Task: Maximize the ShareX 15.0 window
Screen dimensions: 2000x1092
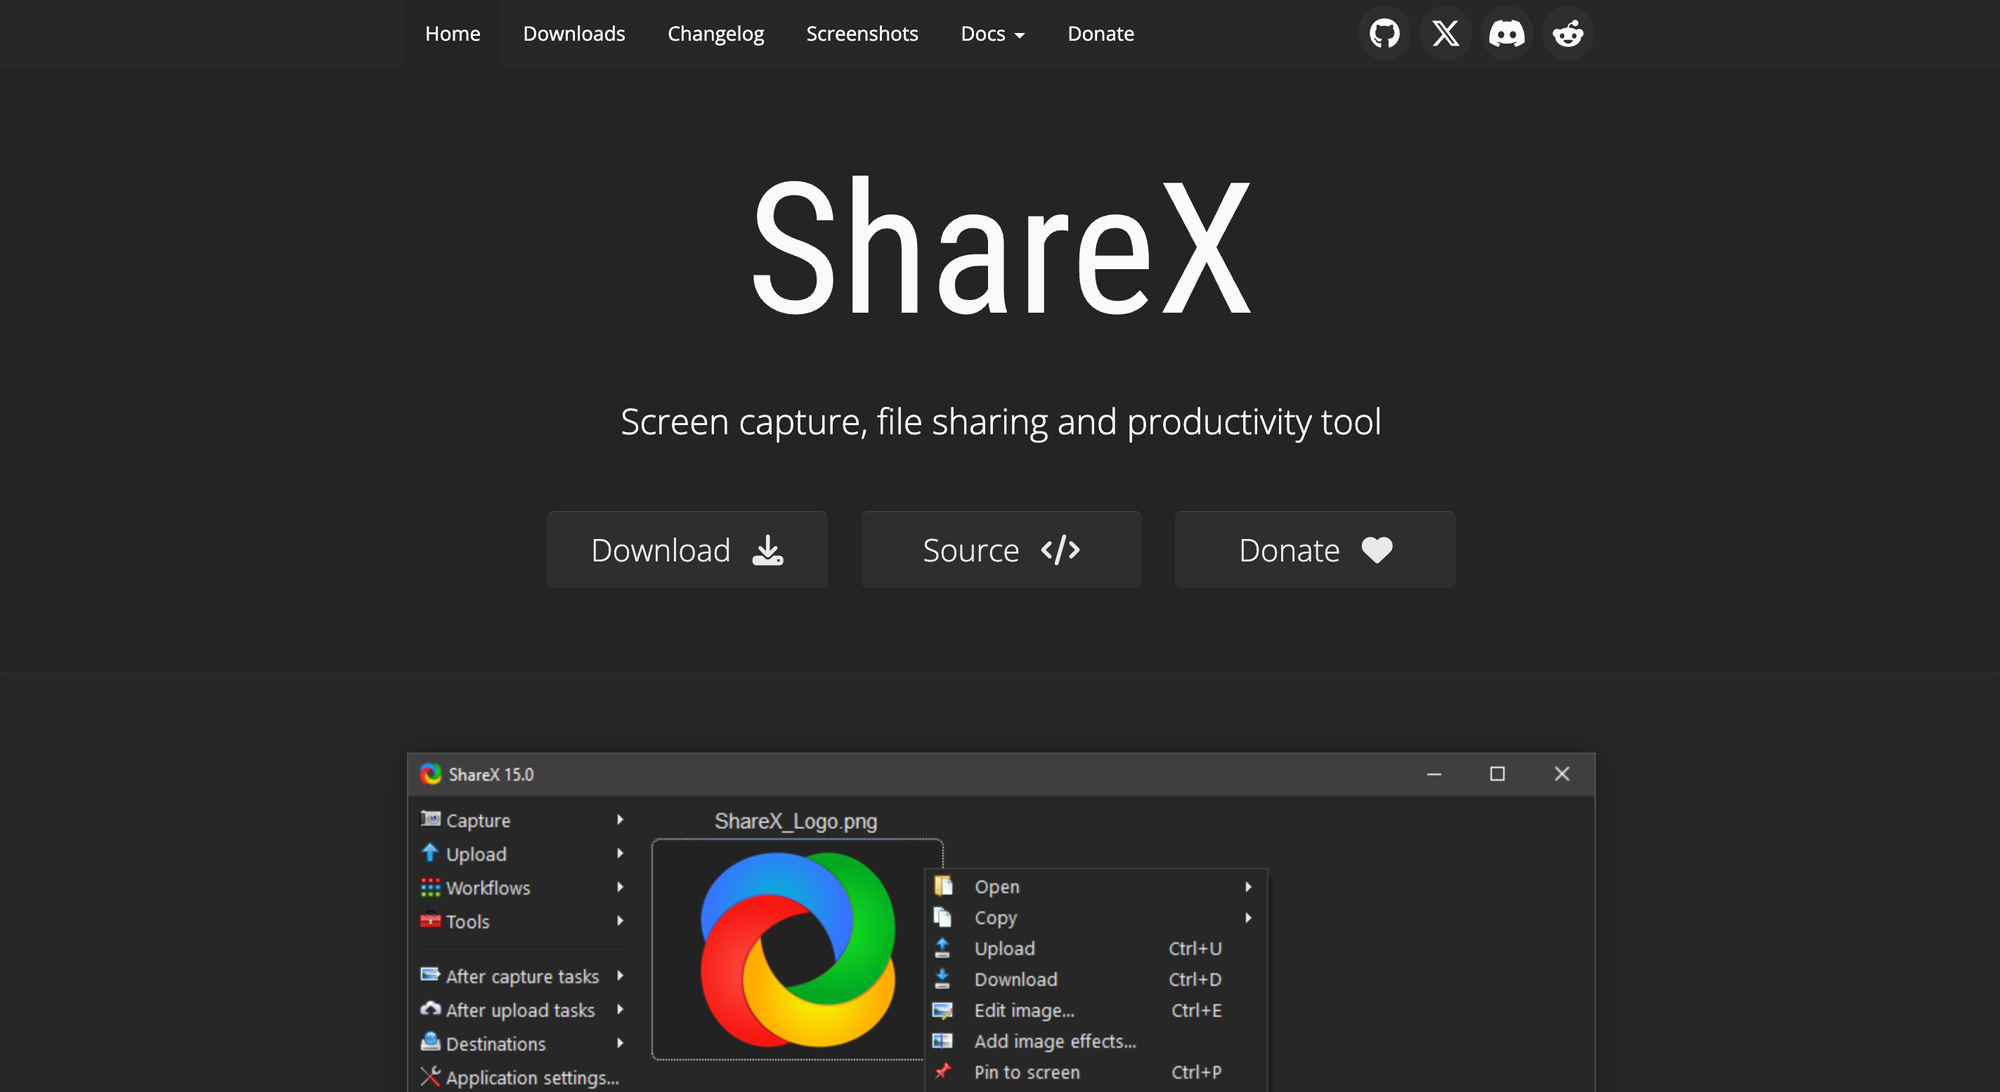Action: tap(1497, 774)
